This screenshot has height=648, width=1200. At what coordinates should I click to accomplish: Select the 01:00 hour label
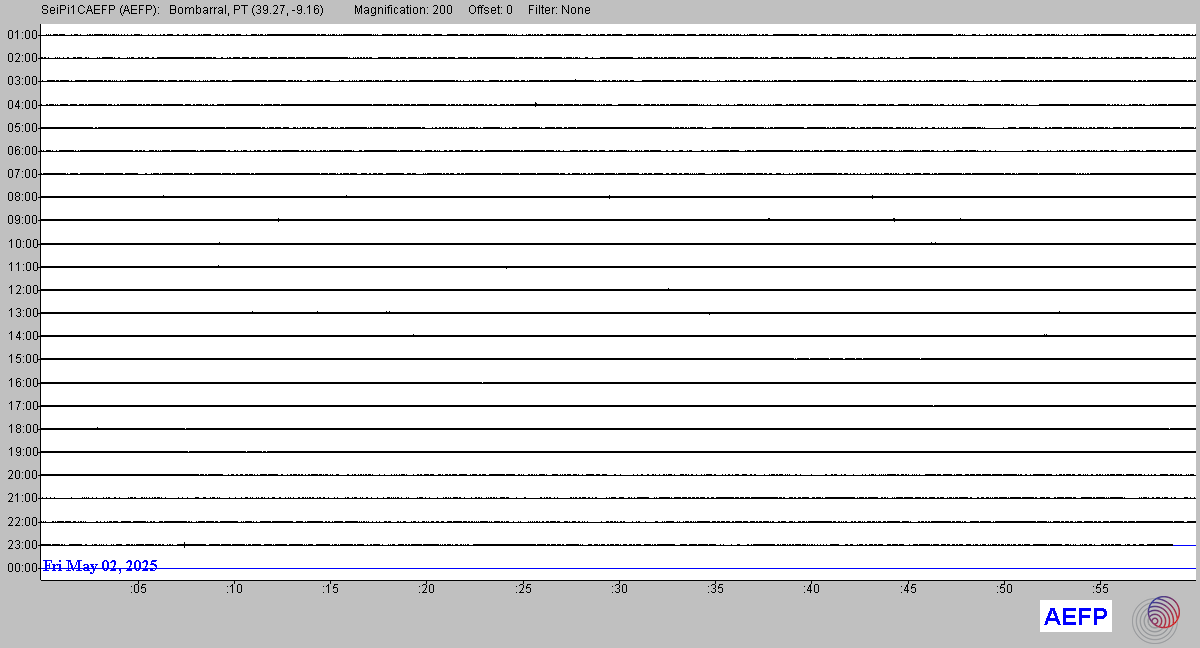pyautogui.click(x=22, y=35)
